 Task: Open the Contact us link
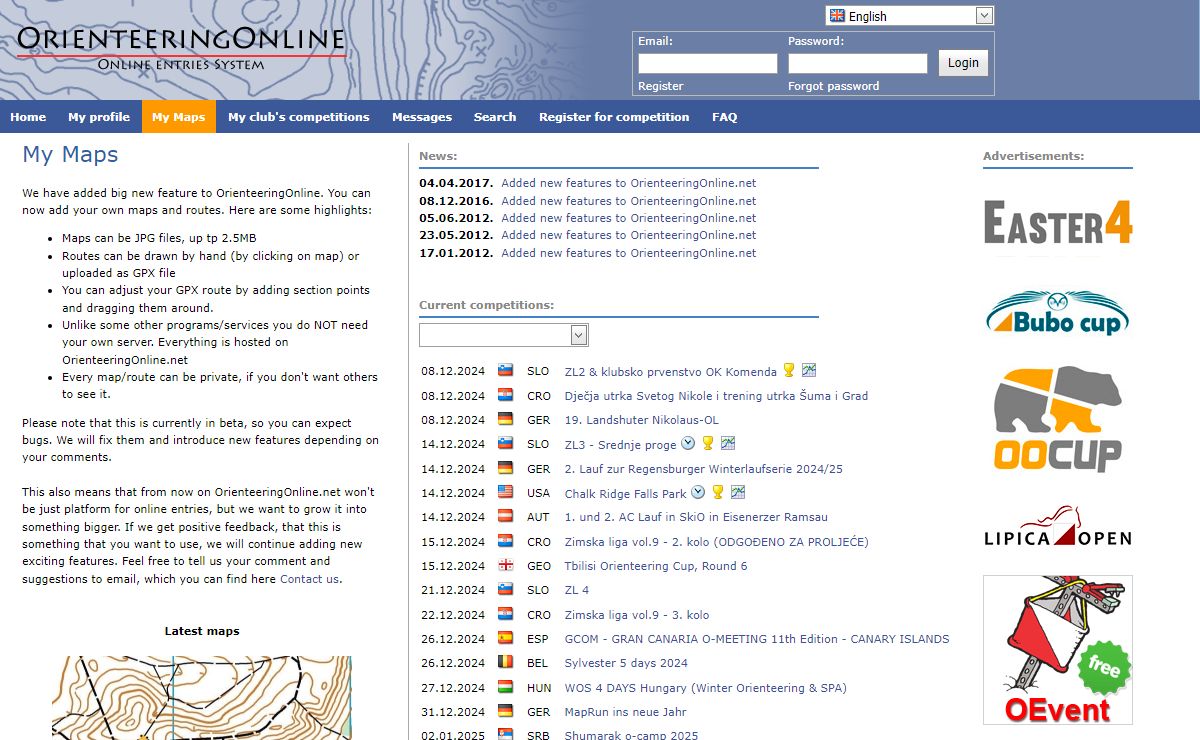click(x=309, y=579)
